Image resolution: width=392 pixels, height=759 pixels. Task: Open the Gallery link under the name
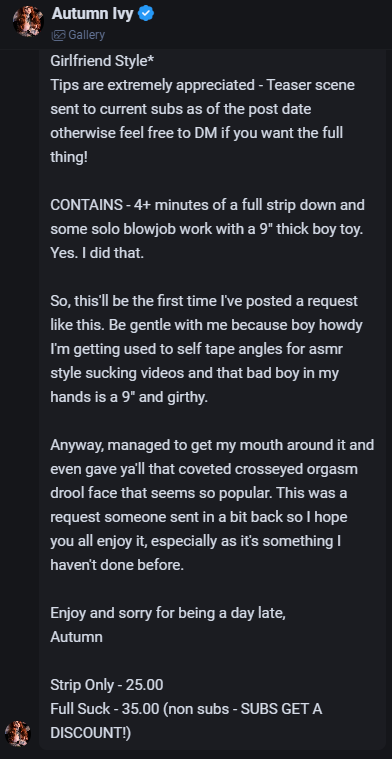pos(78,35)
